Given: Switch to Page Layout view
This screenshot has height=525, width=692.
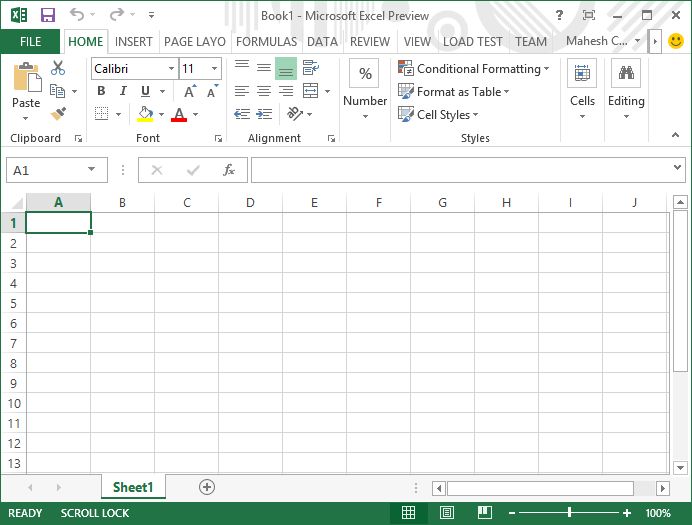Looking at the screenshot, I should coord(447,513).
